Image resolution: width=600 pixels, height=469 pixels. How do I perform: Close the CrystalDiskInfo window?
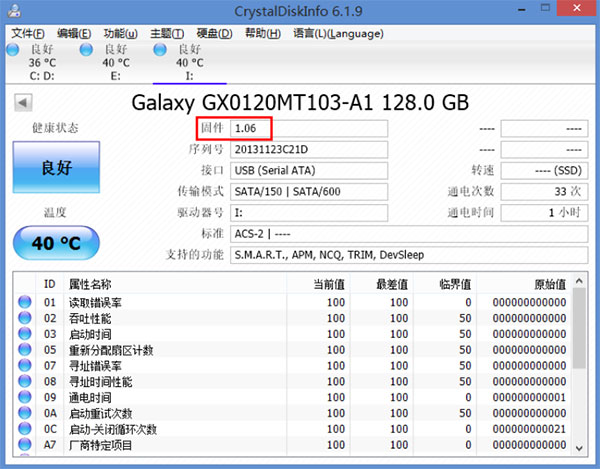pos(577,8)
